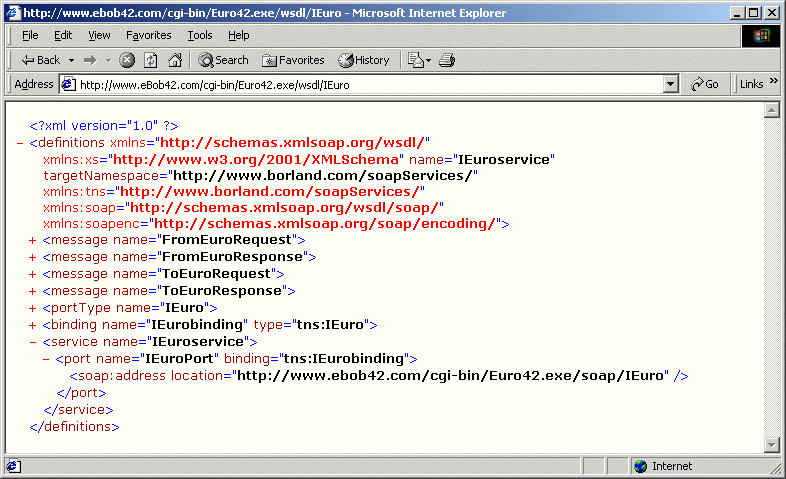Click the Links toolbar label
The image size is (786, 479).
(x=751, y=84)
